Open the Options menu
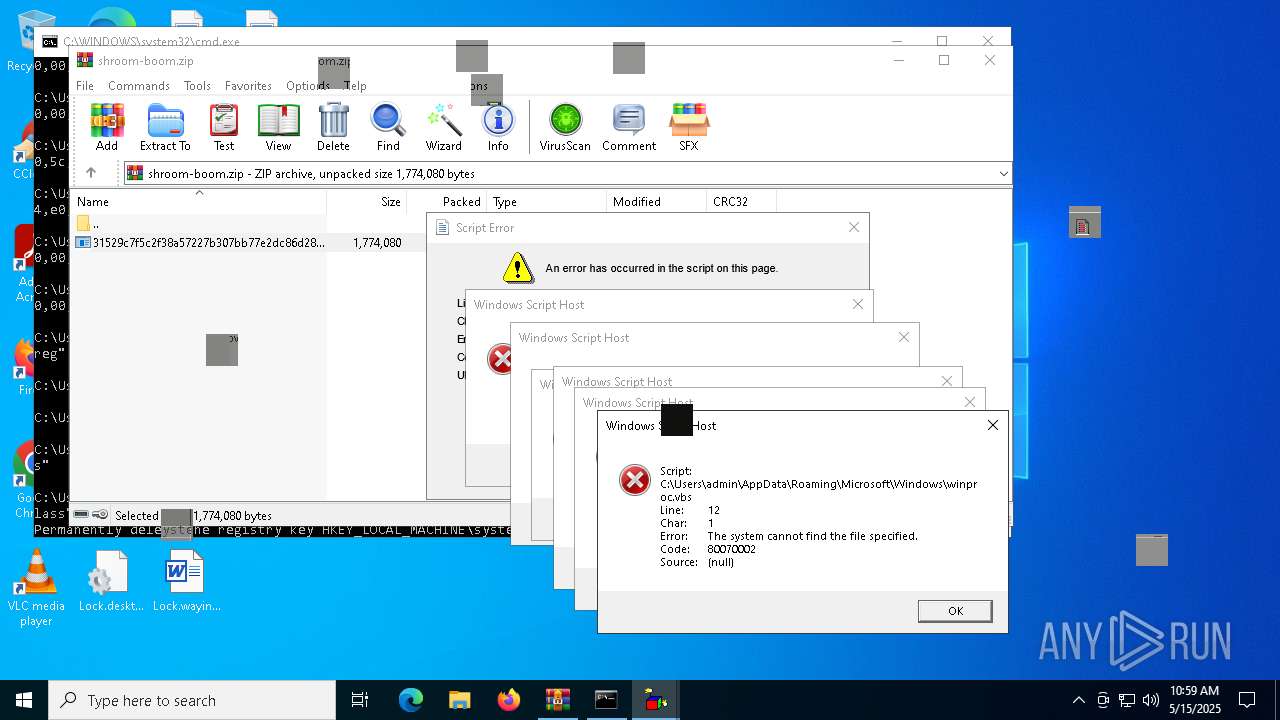 point(307,86)
